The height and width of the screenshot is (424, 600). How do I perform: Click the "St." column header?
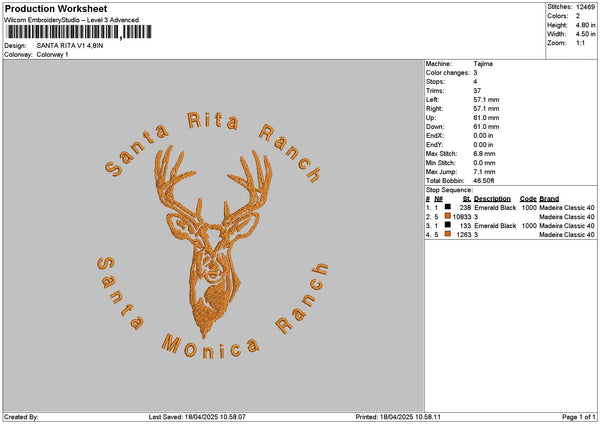[x=466, y=199]
